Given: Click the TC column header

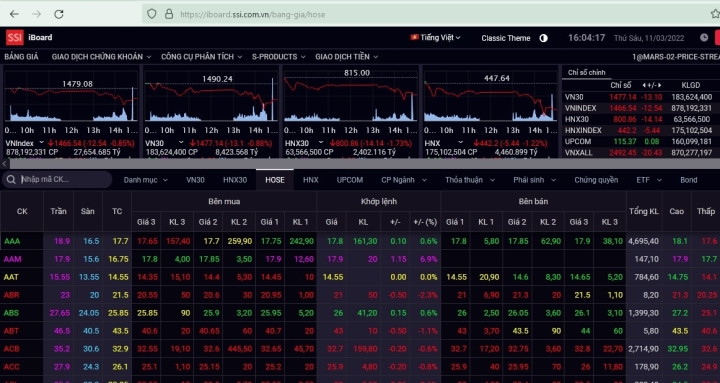Looking at the screenshot, I should (117, 211).
